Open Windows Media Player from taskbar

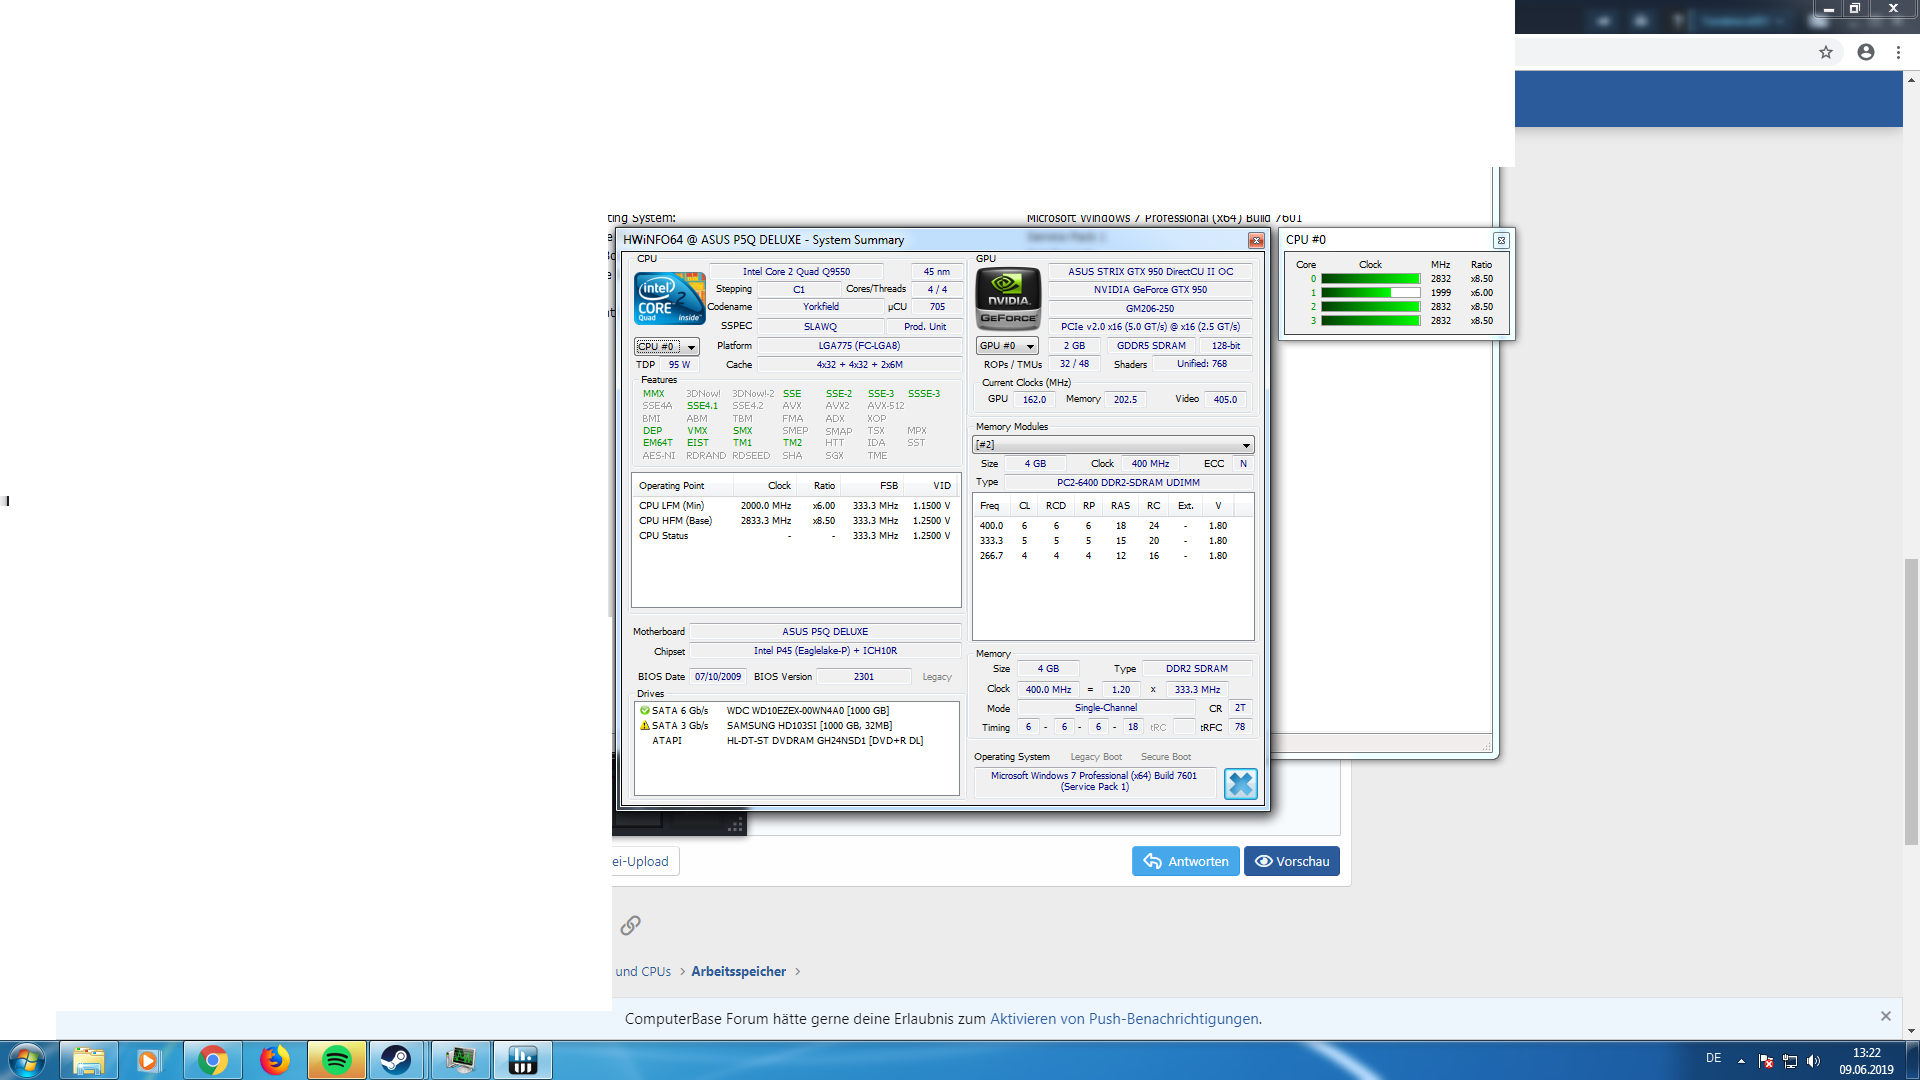coord(149,1060)
